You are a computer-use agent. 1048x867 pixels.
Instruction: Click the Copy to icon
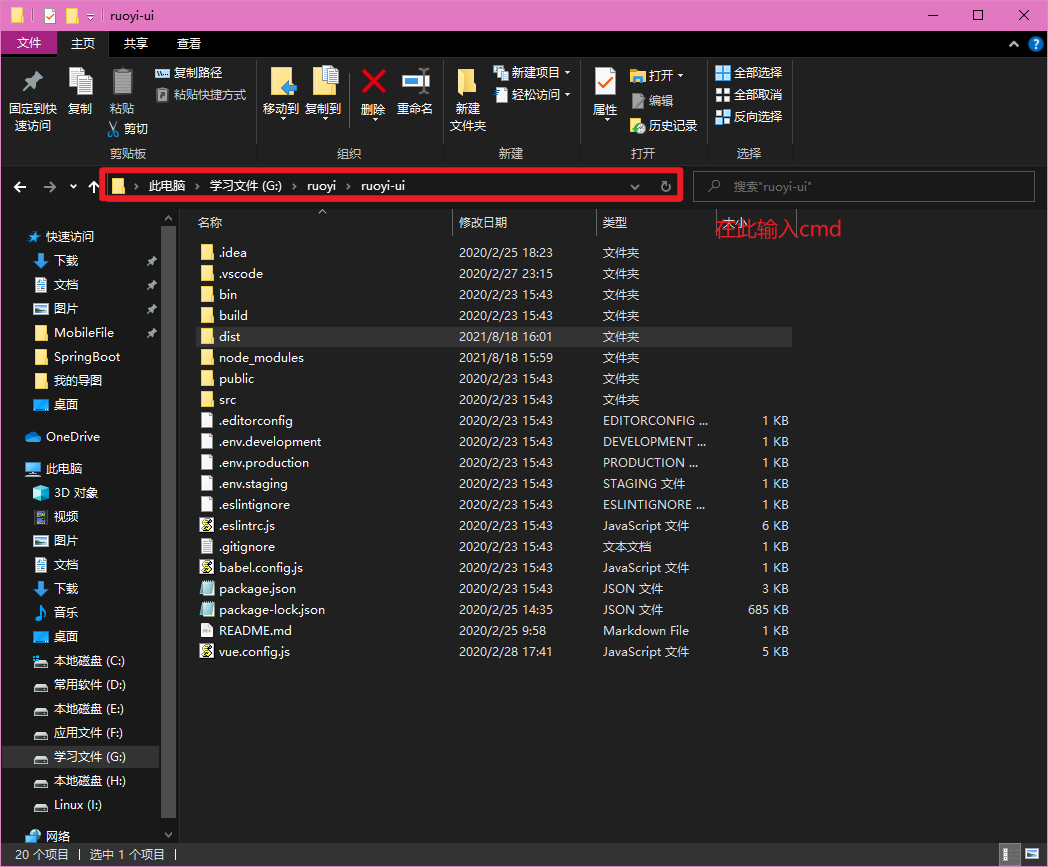coord(325,82)
